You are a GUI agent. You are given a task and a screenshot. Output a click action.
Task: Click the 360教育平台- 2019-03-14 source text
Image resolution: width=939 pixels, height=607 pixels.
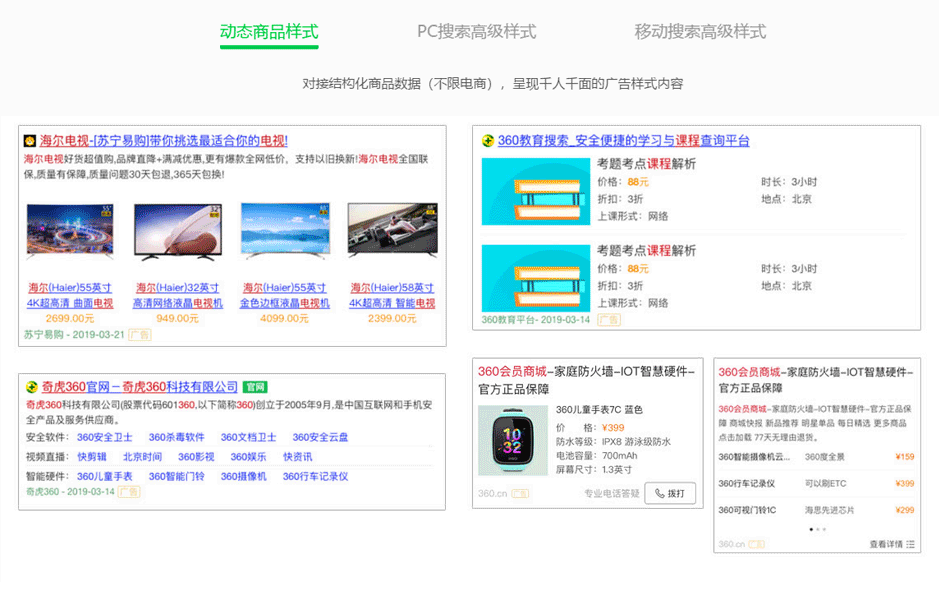[x=536, y=320]
